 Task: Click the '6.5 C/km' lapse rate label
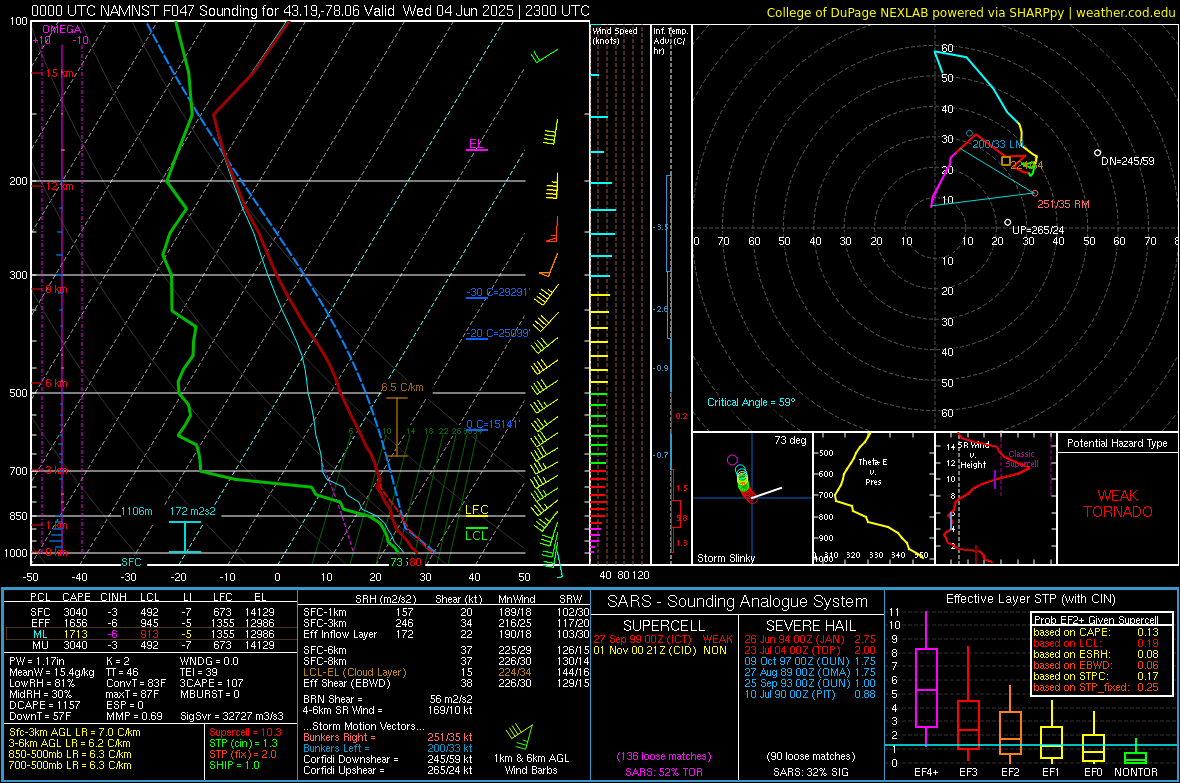[402, 387]
